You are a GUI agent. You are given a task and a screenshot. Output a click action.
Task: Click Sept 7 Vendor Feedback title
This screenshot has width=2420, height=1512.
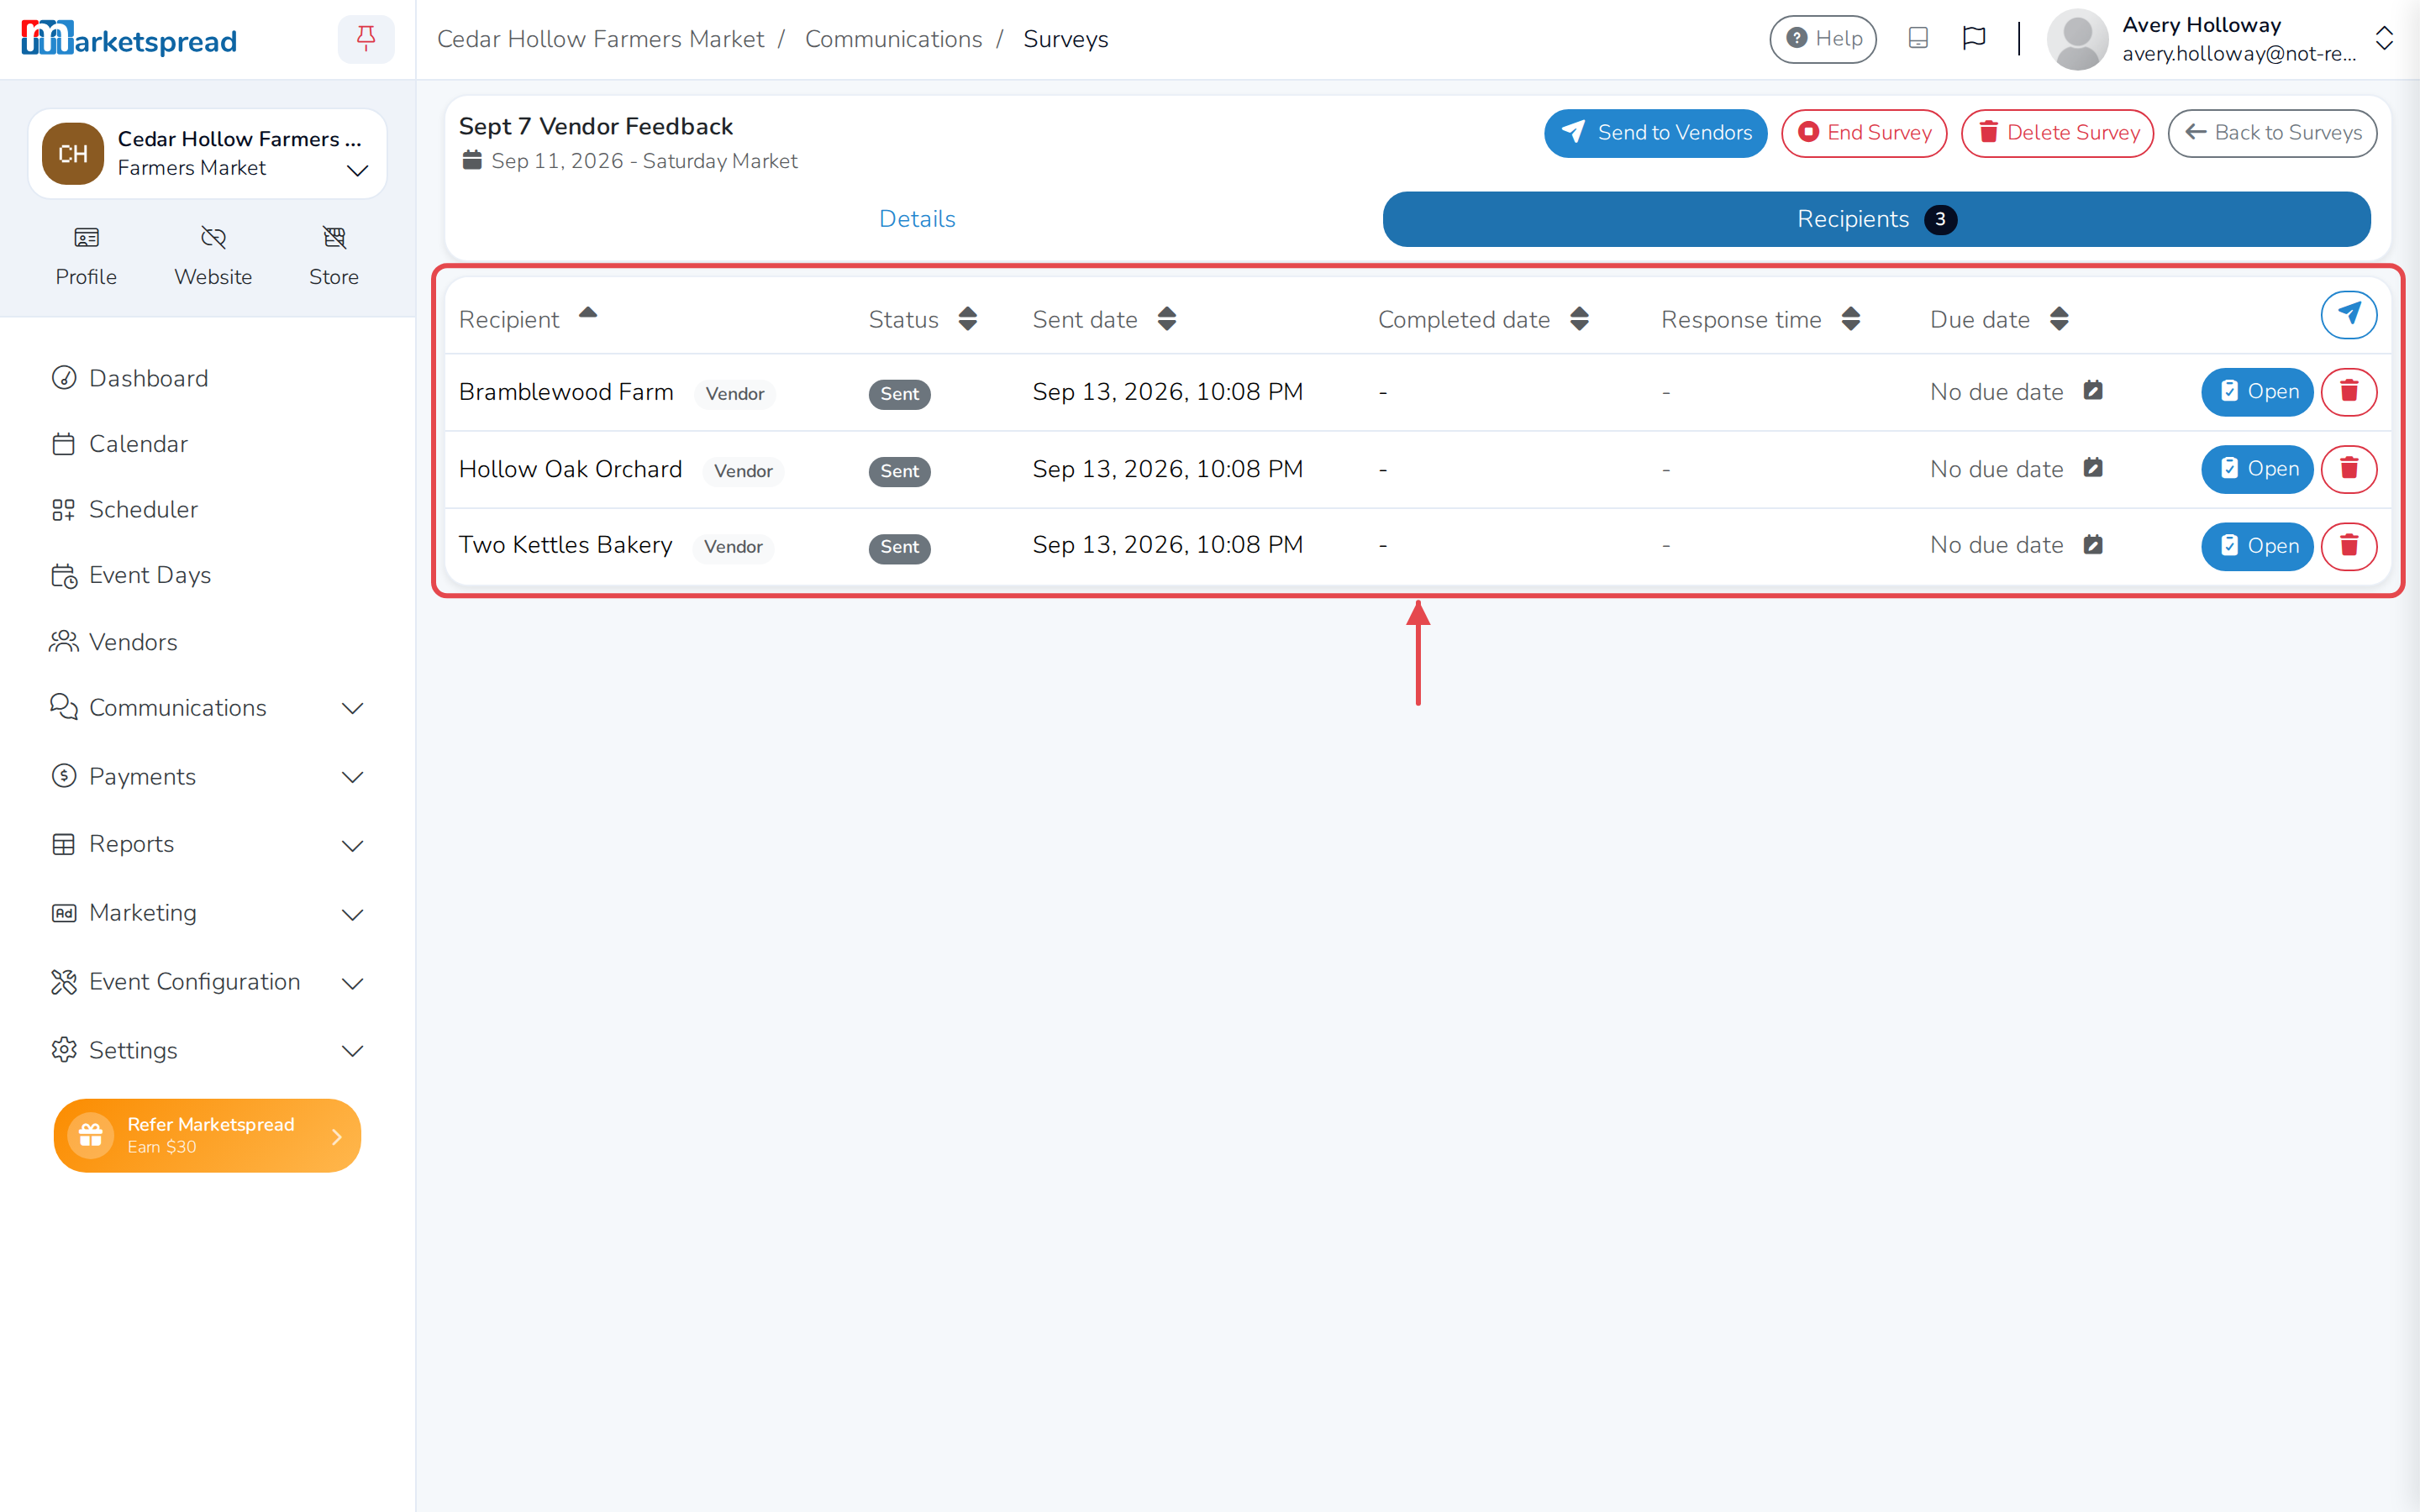pyautogui.click(x=595, y=126)
